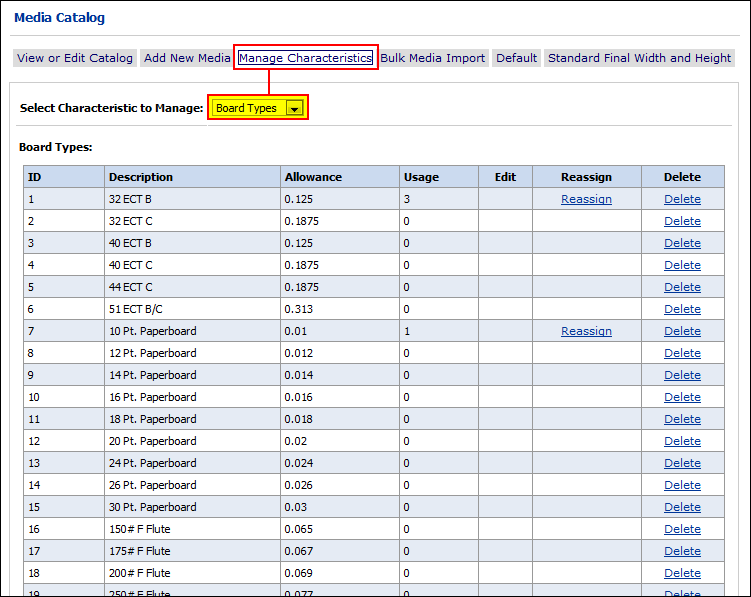Screen dimensions: 751x597
Task: Click the Usage column header
Action: click(x=421, y=177)
